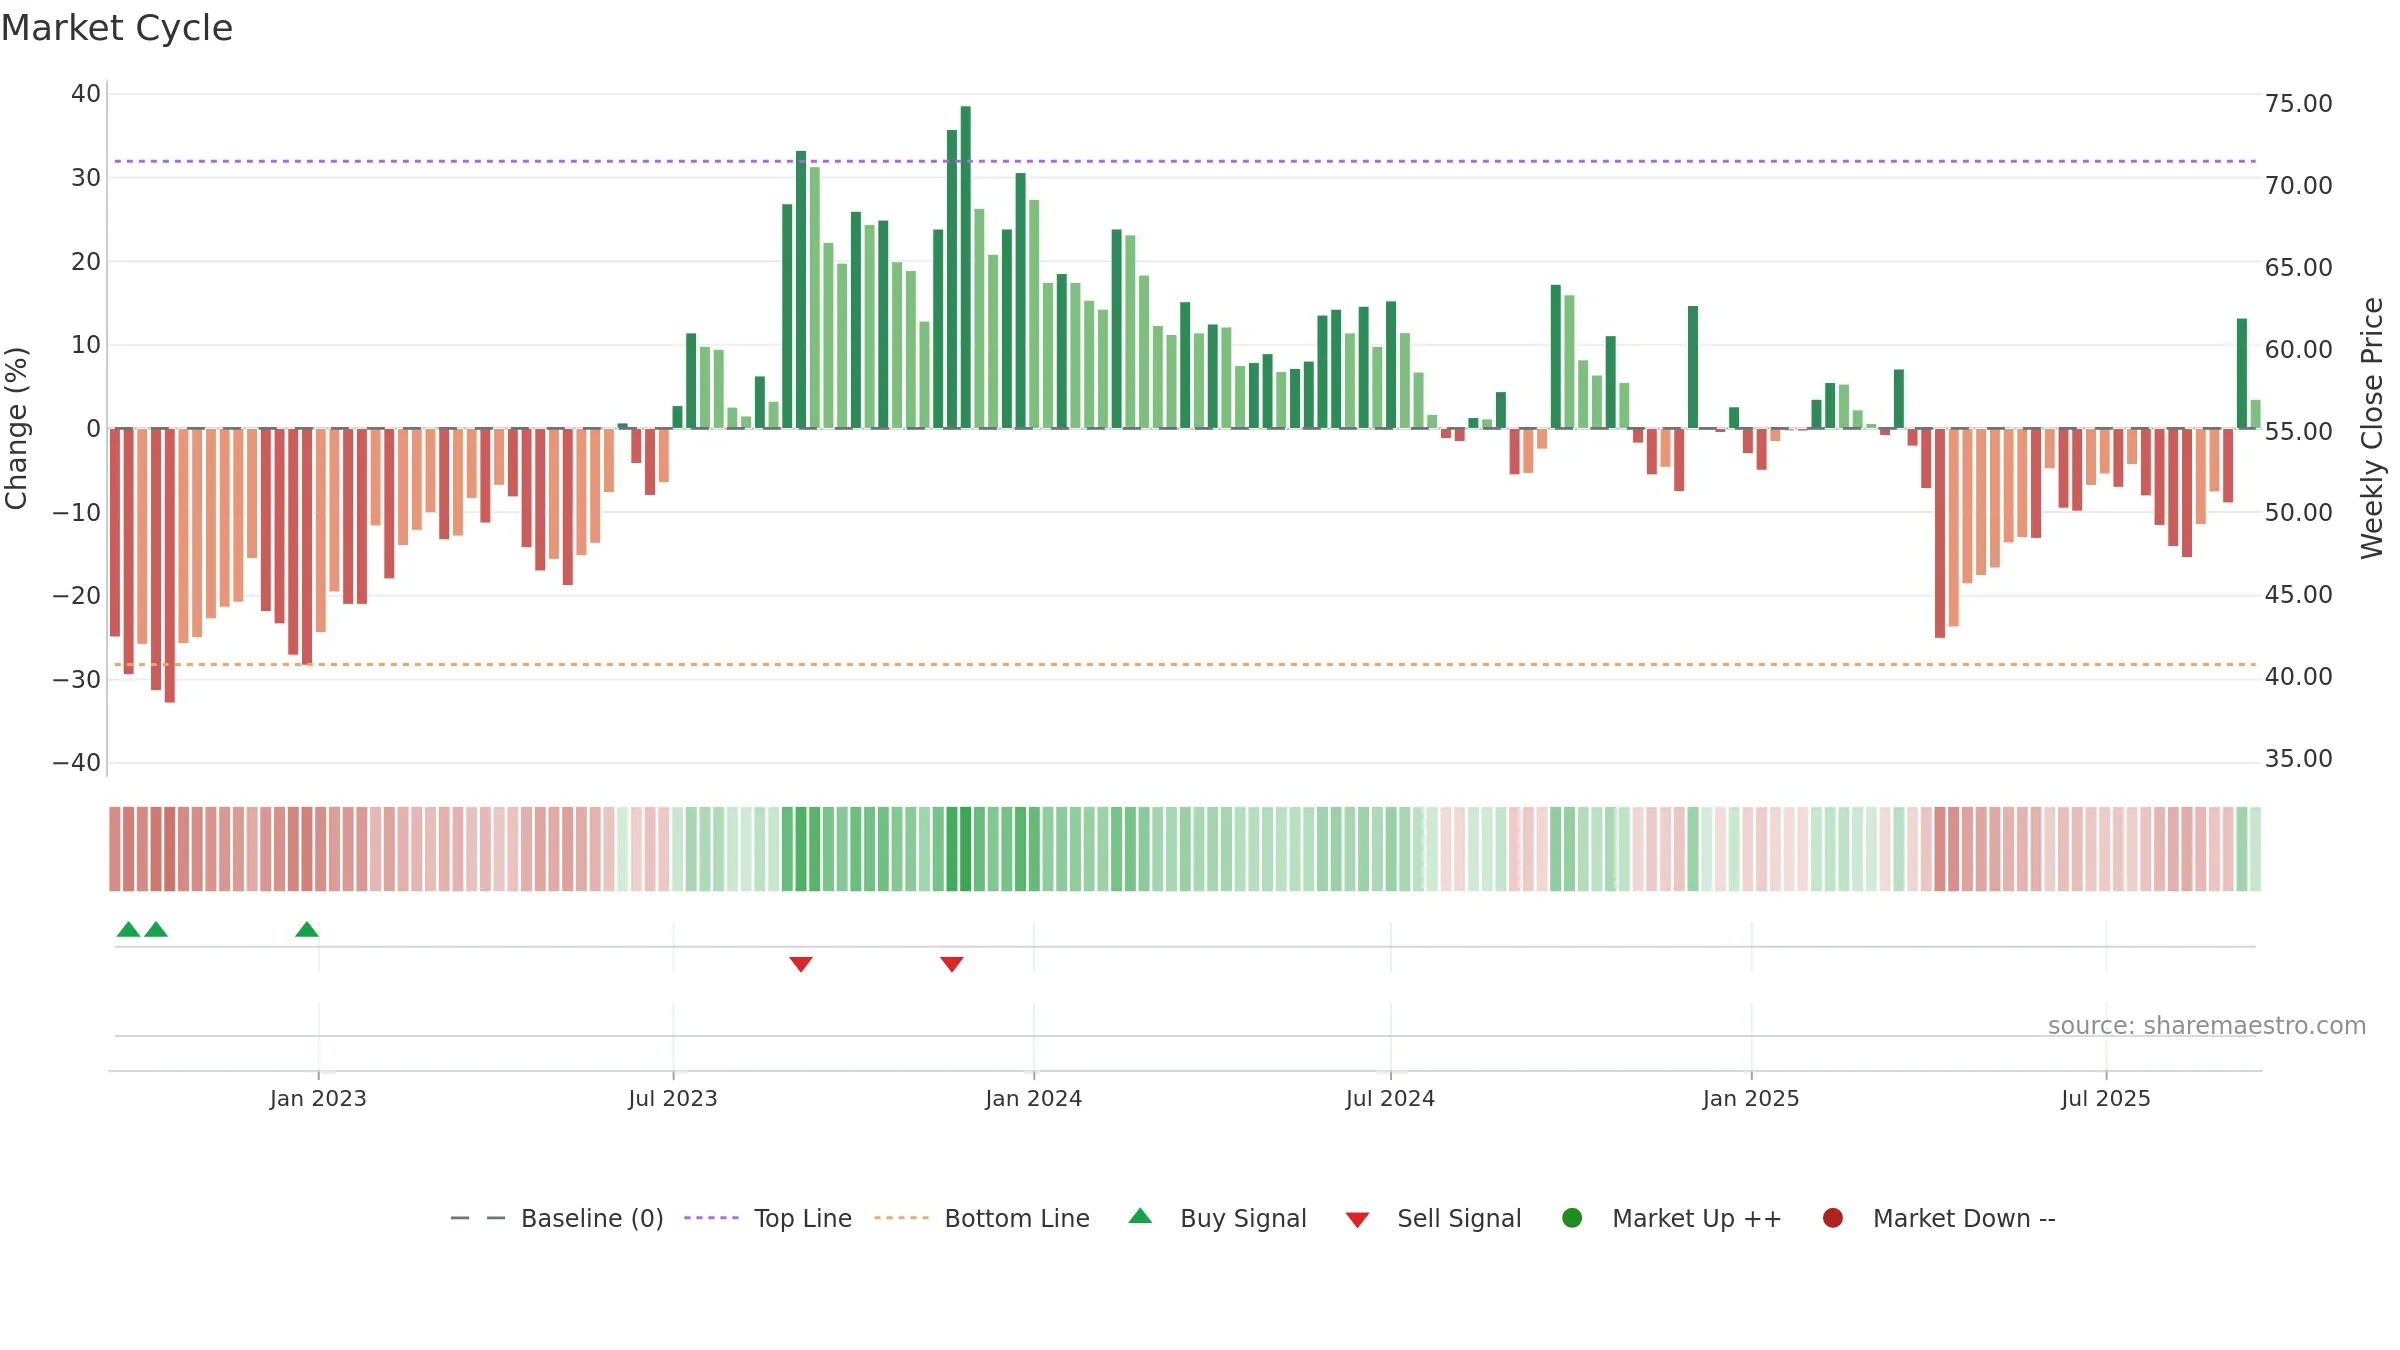
Task: Click the Jan 2024 axis label
Action: 1034,1099
